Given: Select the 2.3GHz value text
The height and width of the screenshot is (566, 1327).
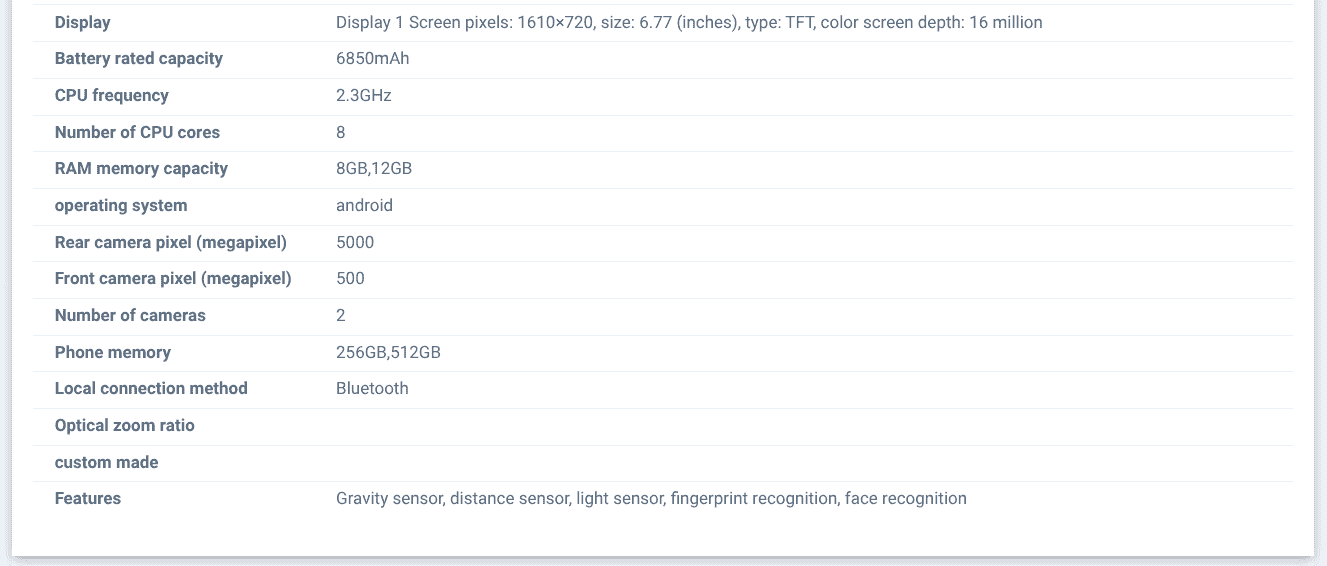Looking at the screenshot, I should coord(363,95).
